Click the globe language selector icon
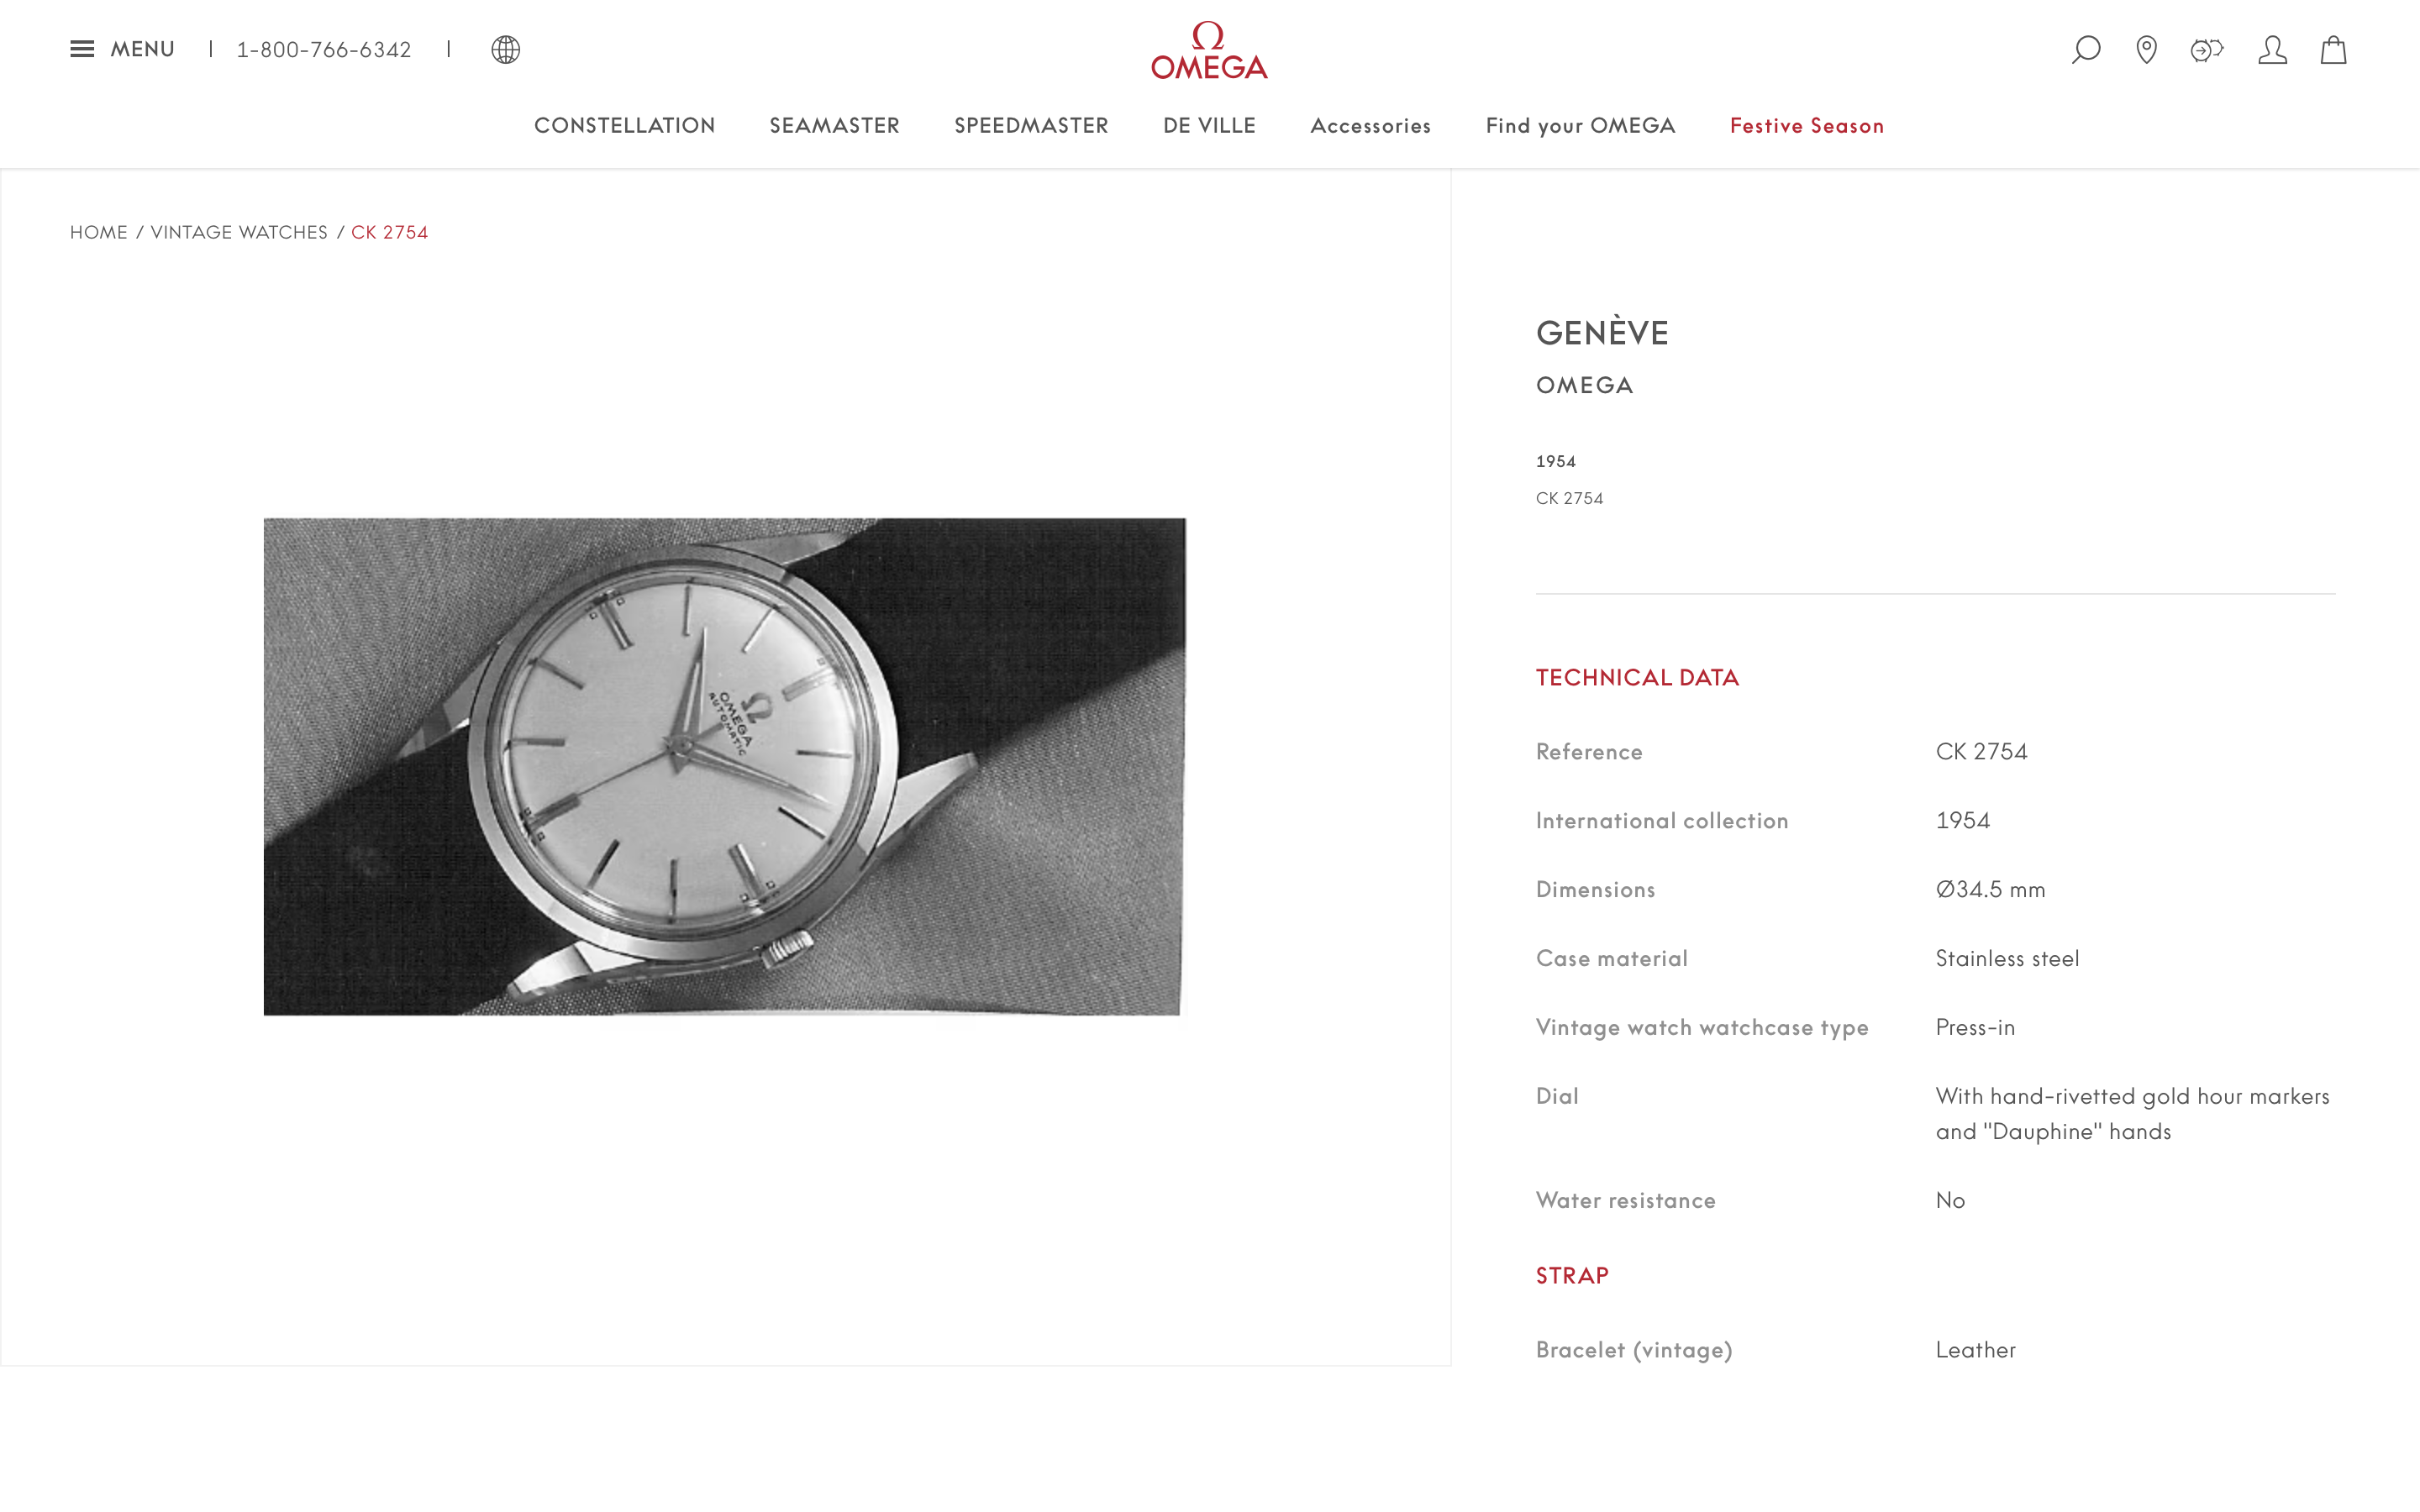This screenshot has width=2420, height=1512. (x=506, y=49)
